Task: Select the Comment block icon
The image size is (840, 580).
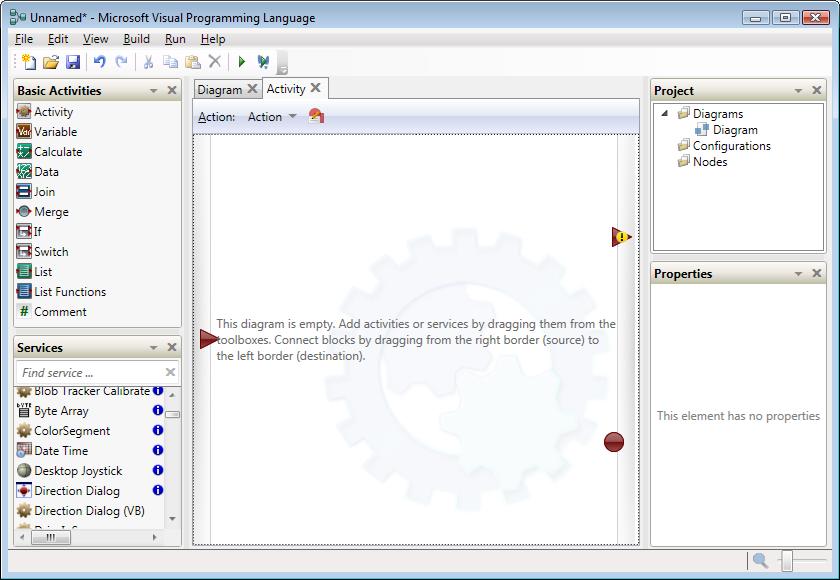Action: (x=24, y=312)
